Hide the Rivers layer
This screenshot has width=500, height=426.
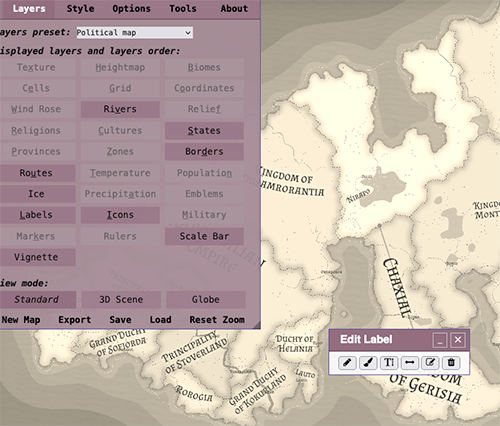(120, 109)
